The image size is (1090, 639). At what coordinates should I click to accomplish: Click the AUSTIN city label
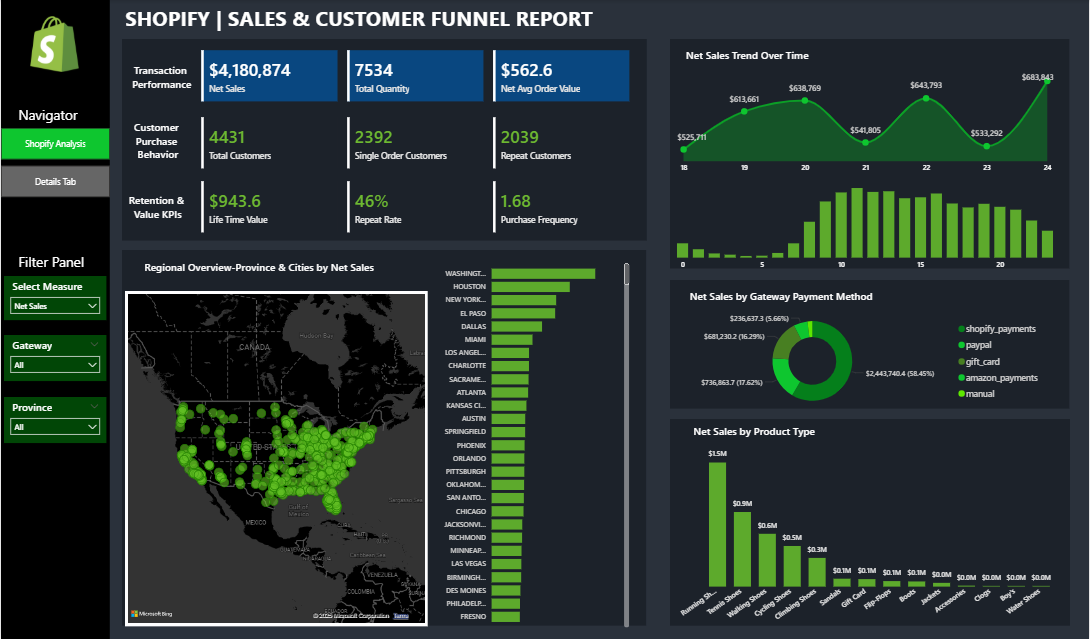point(474,419)
